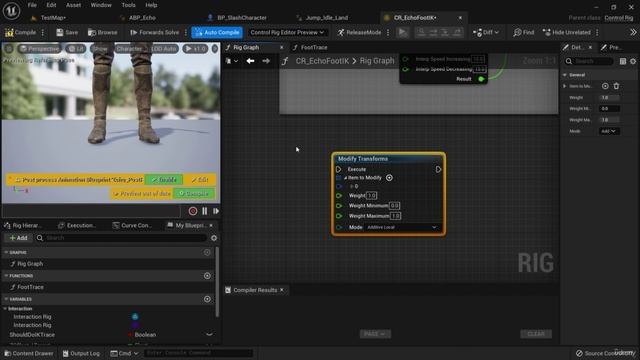This screenshot has width=640, height=360.
Task: Switch to the Execution Stack tab
Action: (77, 225)
